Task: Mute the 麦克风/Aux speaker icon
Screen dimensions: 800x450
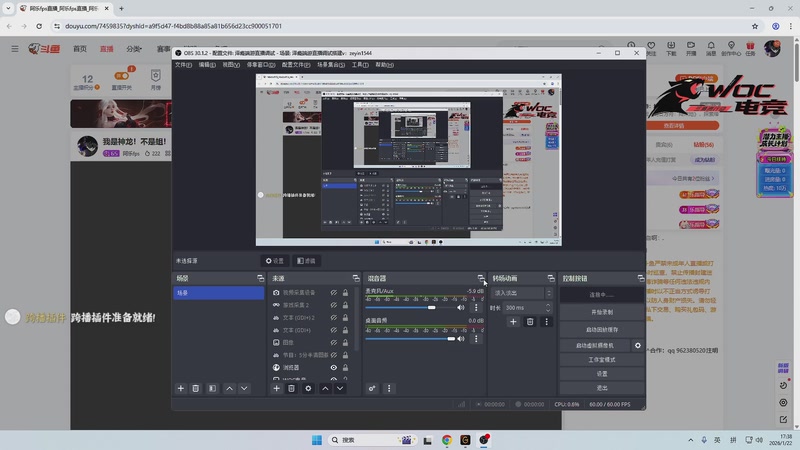Action: [461, 308]
